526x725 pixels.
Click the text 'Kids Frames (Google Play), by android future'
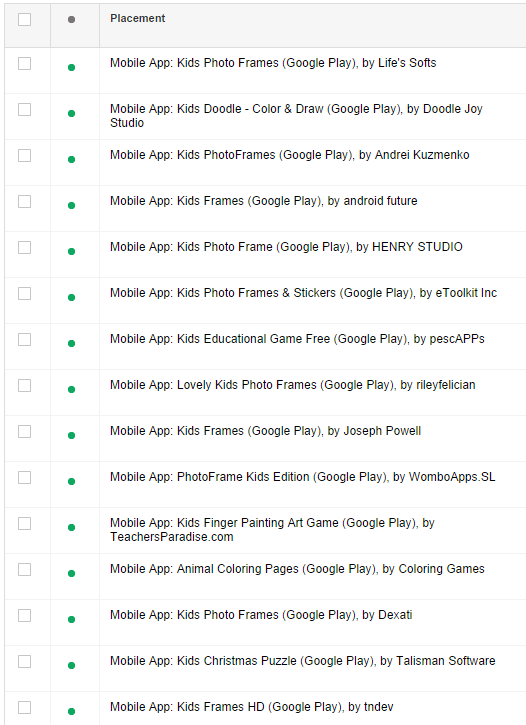[x=297, y=201]
